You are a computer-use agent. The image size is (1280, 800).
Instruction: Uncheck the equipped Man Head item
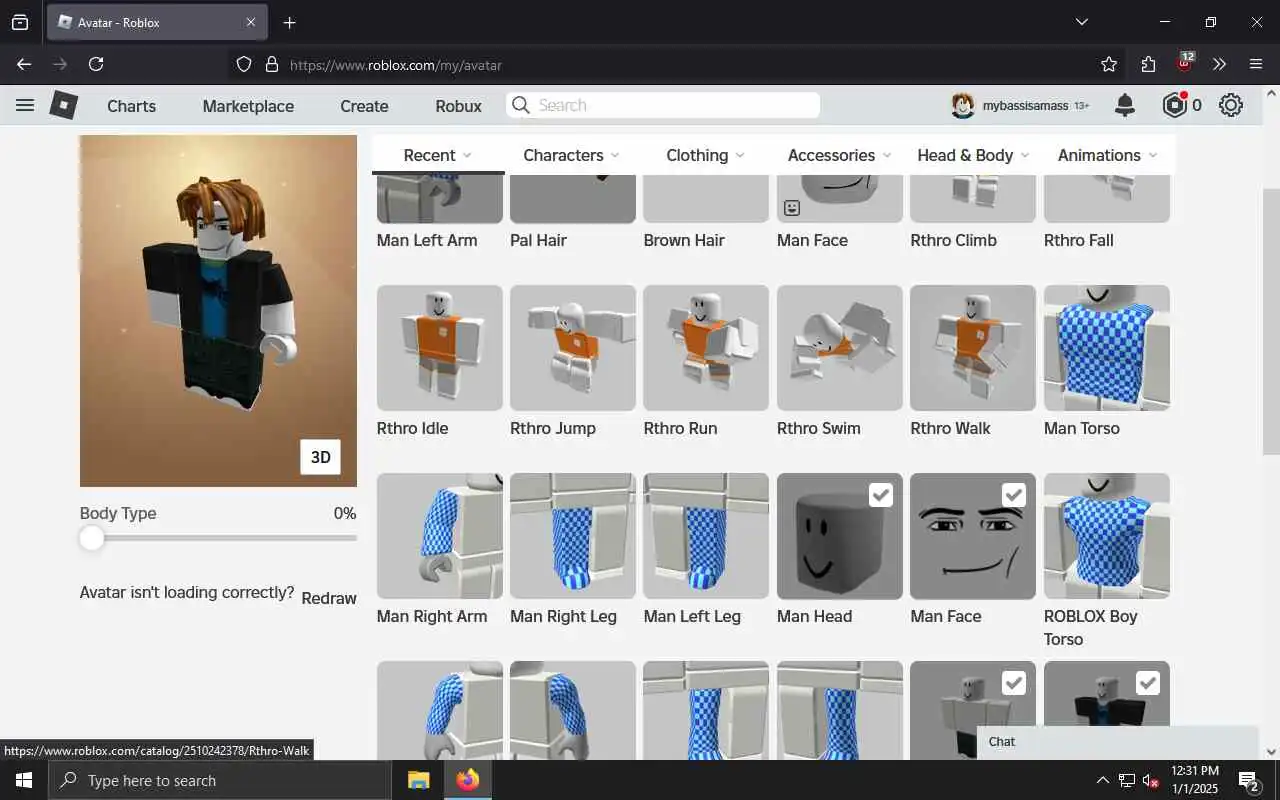click(x=881, y=494)
